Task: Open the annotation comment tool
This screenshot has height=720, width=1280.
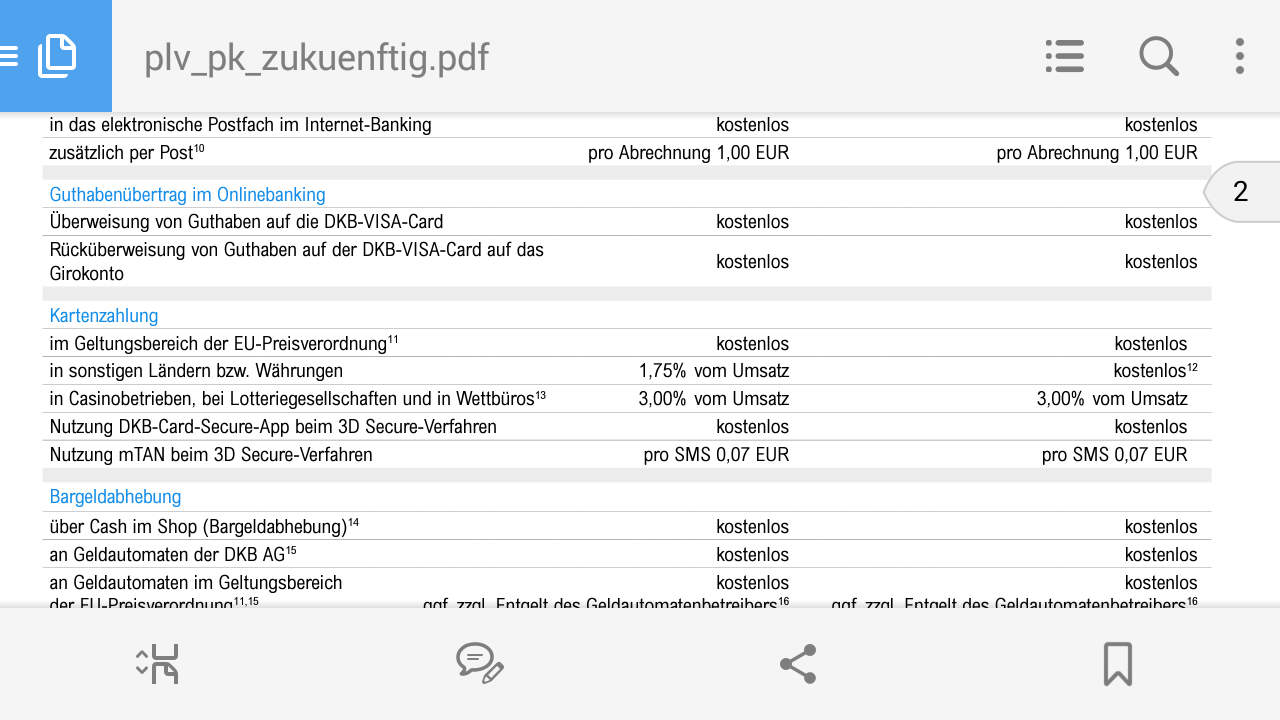Action: click(479, 664)
